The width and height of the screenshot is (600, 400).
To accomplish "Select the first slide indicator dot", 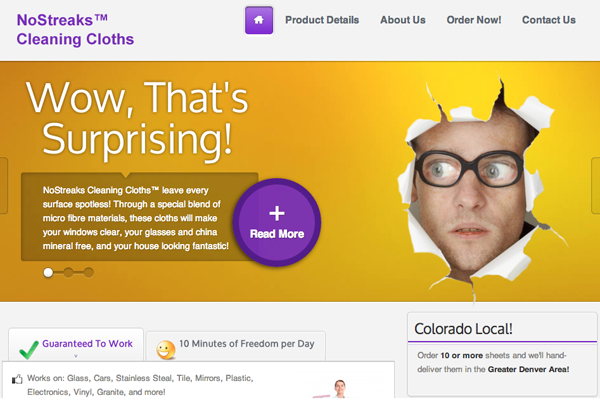I will coord(48,272).
